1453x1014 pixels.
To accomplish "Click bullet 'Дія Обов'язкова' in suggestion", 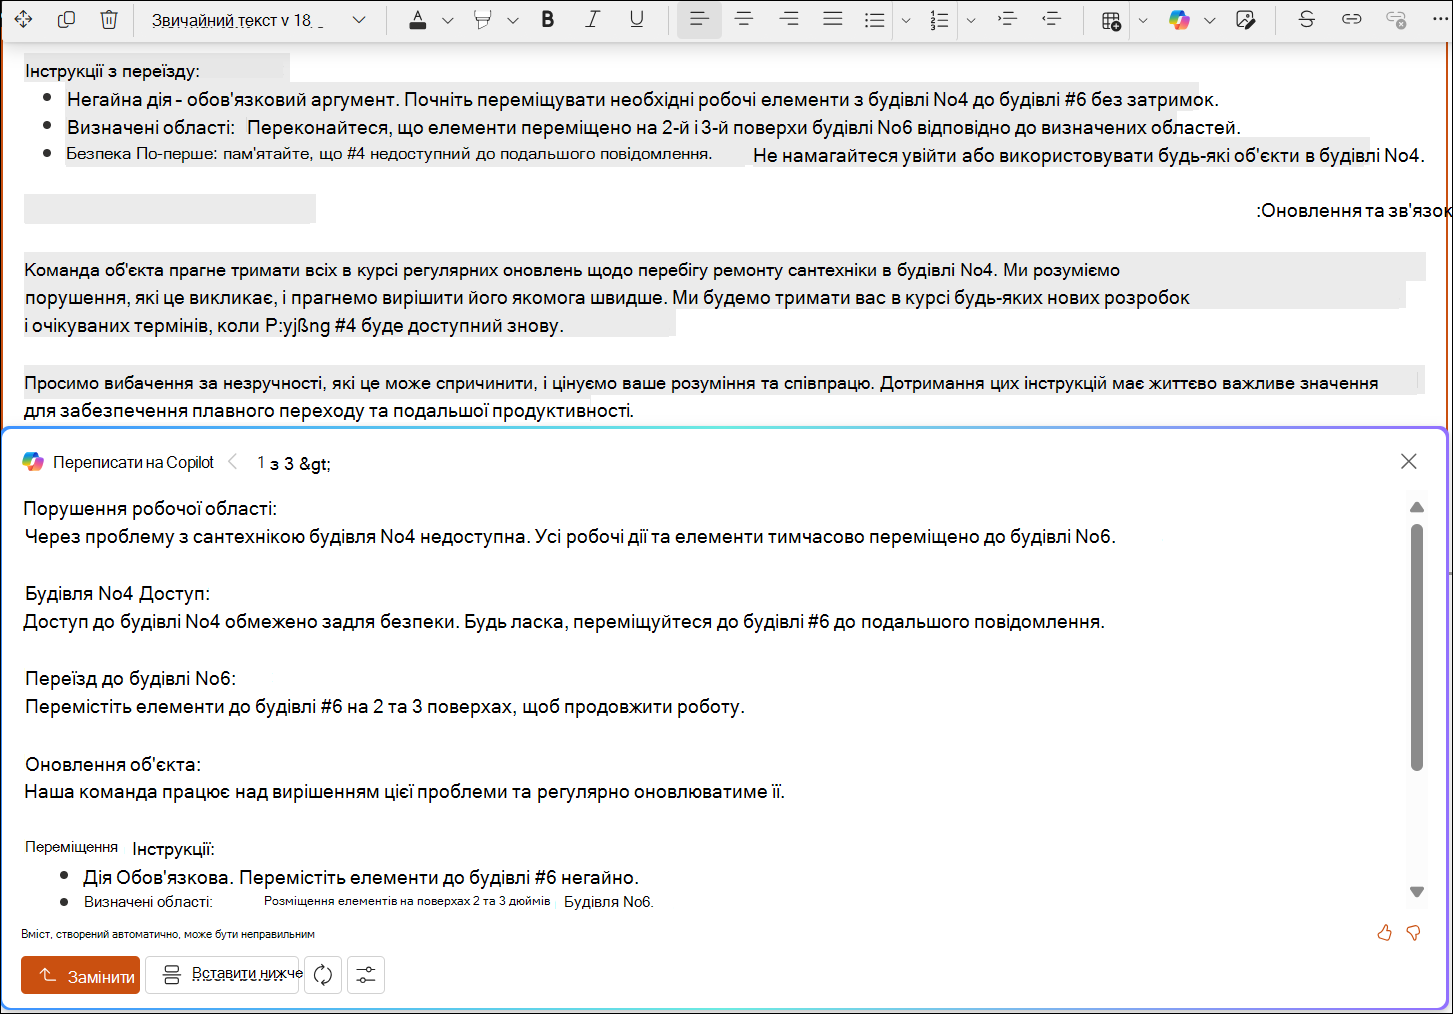I will 361,878.
